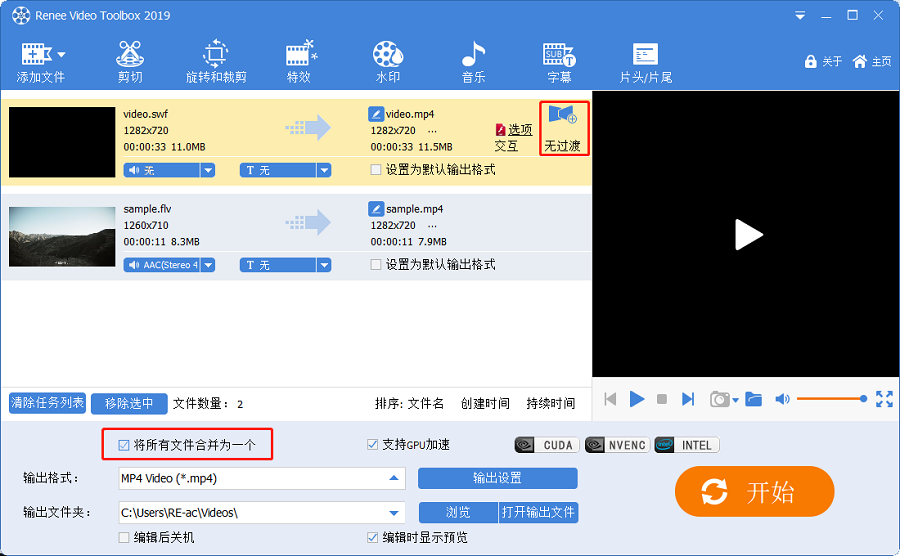900x556 pixels.
Task: Expand the AAC audio track dropdown for sample.flv
Action: [208, 265]
